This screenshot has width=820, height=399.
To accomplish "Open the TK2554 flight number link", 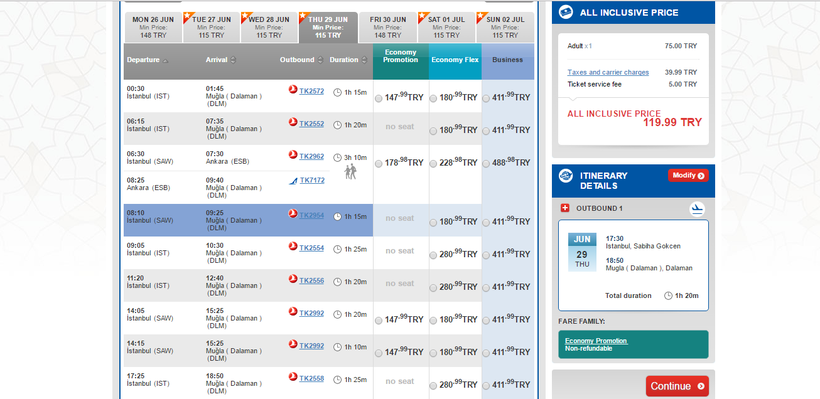I will coord(312,248).
